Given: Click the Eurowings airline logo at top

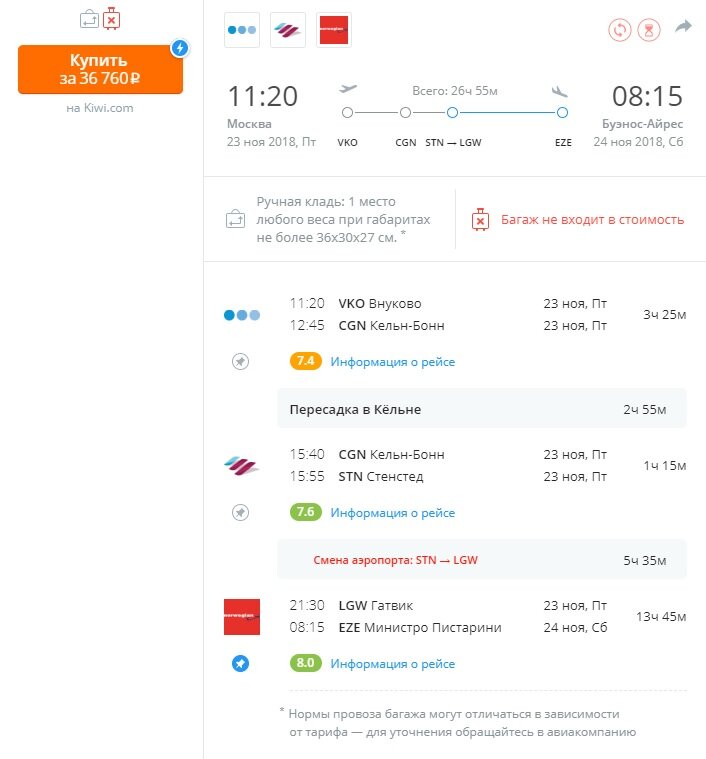Looking at the screenshot, I should (288, 30).
